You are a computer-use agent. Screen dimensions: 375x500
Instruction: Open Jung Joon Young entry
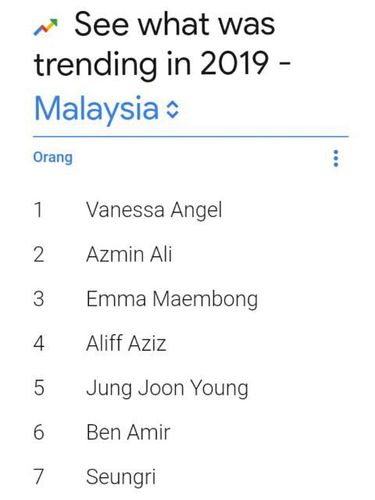coord(167,389)
